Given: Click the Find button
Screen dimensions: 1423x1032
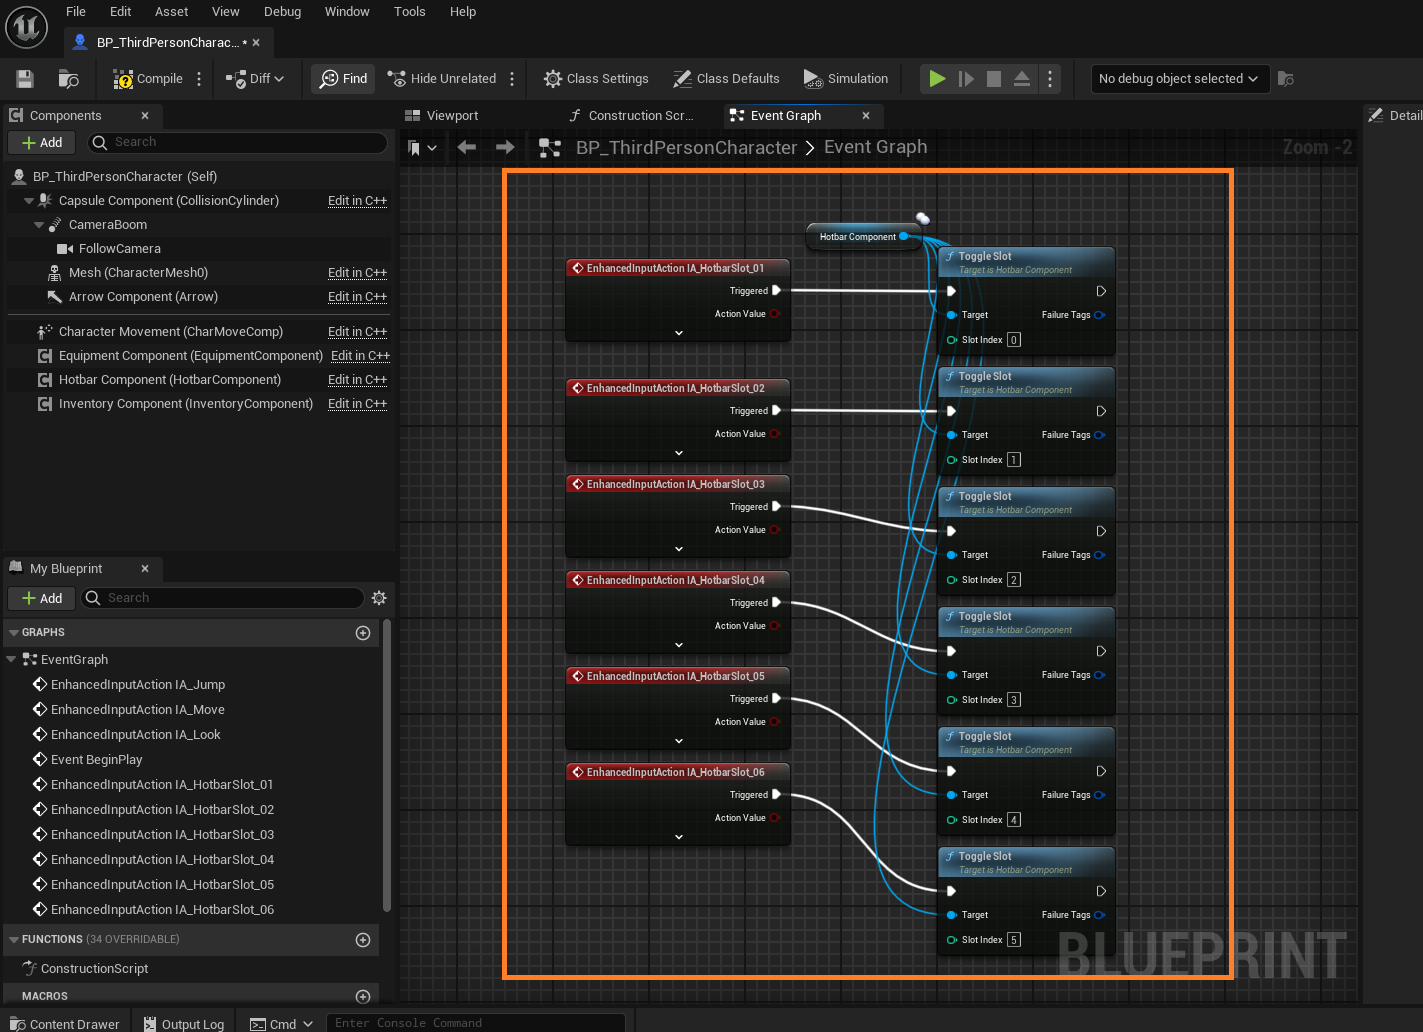Looking at the screenshot, I should [x=343, y=79].
